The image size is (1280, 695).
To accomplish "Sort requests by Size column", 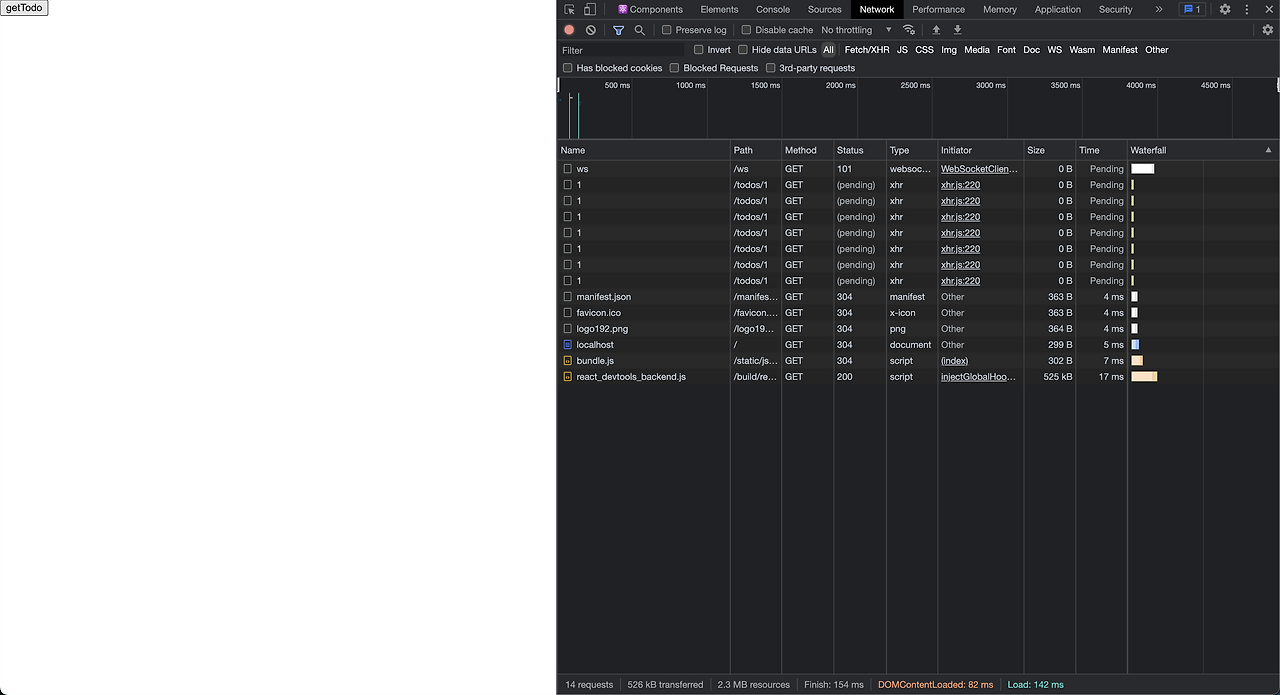I will click(x=1050, y=150).
